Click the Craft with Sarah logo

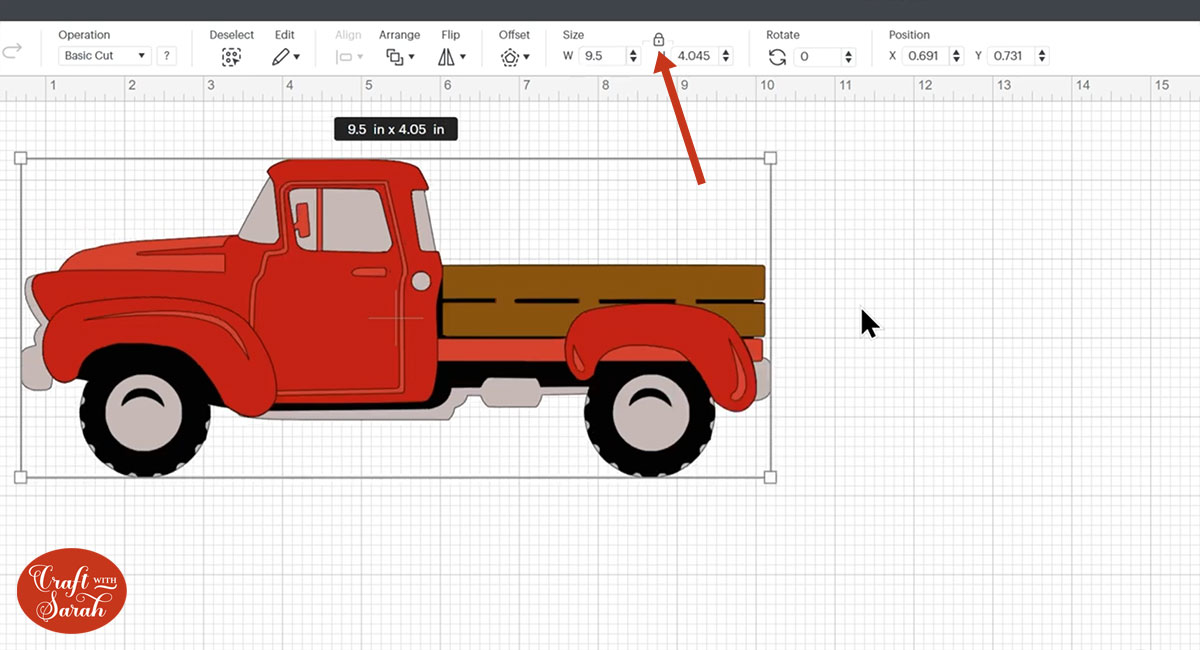(x=72, y=590)
